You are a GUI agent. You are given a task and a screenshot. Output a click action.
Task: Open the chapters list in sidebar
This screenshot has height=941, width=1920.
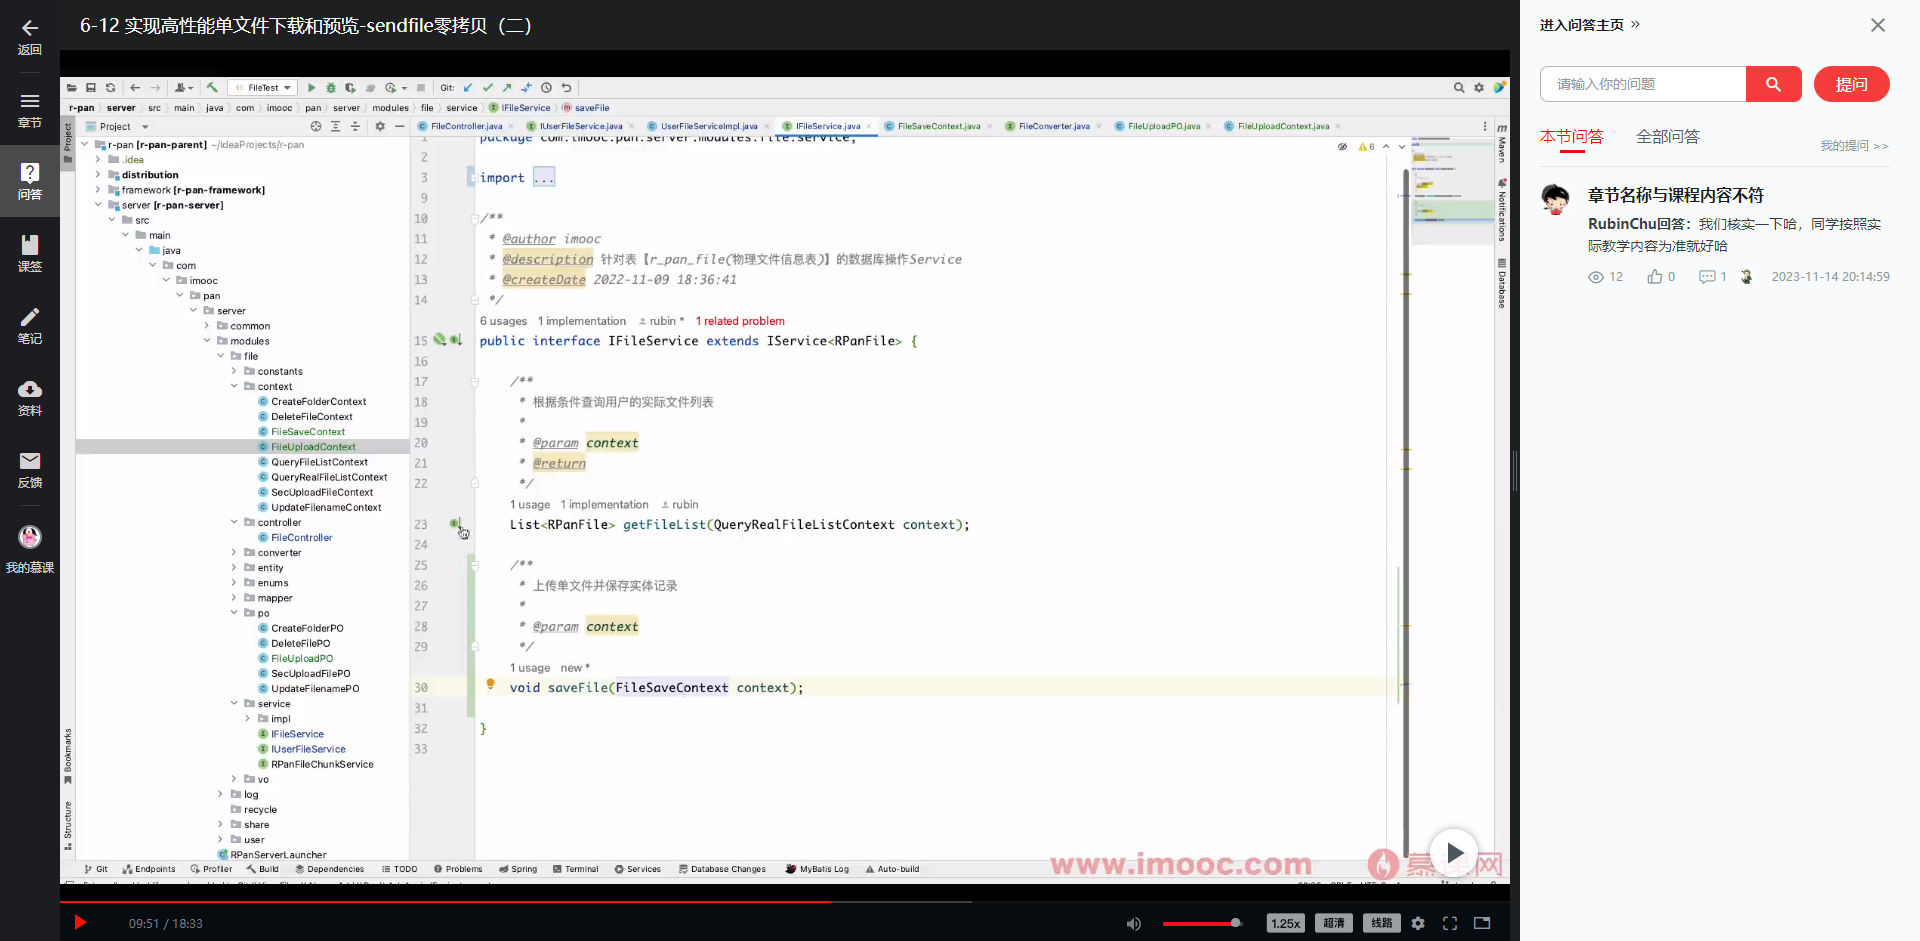29,109
